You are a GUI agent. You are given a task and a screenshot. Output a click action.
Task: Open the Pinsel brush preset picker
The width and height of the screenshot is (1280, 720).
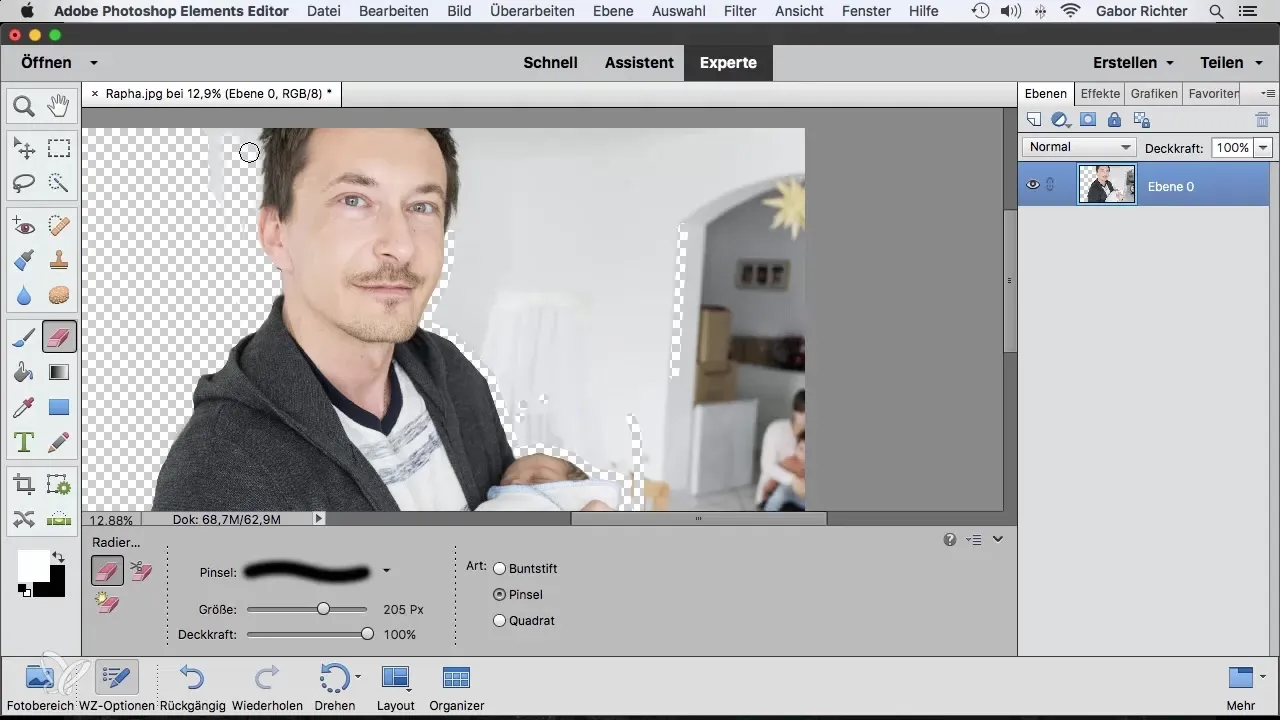(386, 572)
